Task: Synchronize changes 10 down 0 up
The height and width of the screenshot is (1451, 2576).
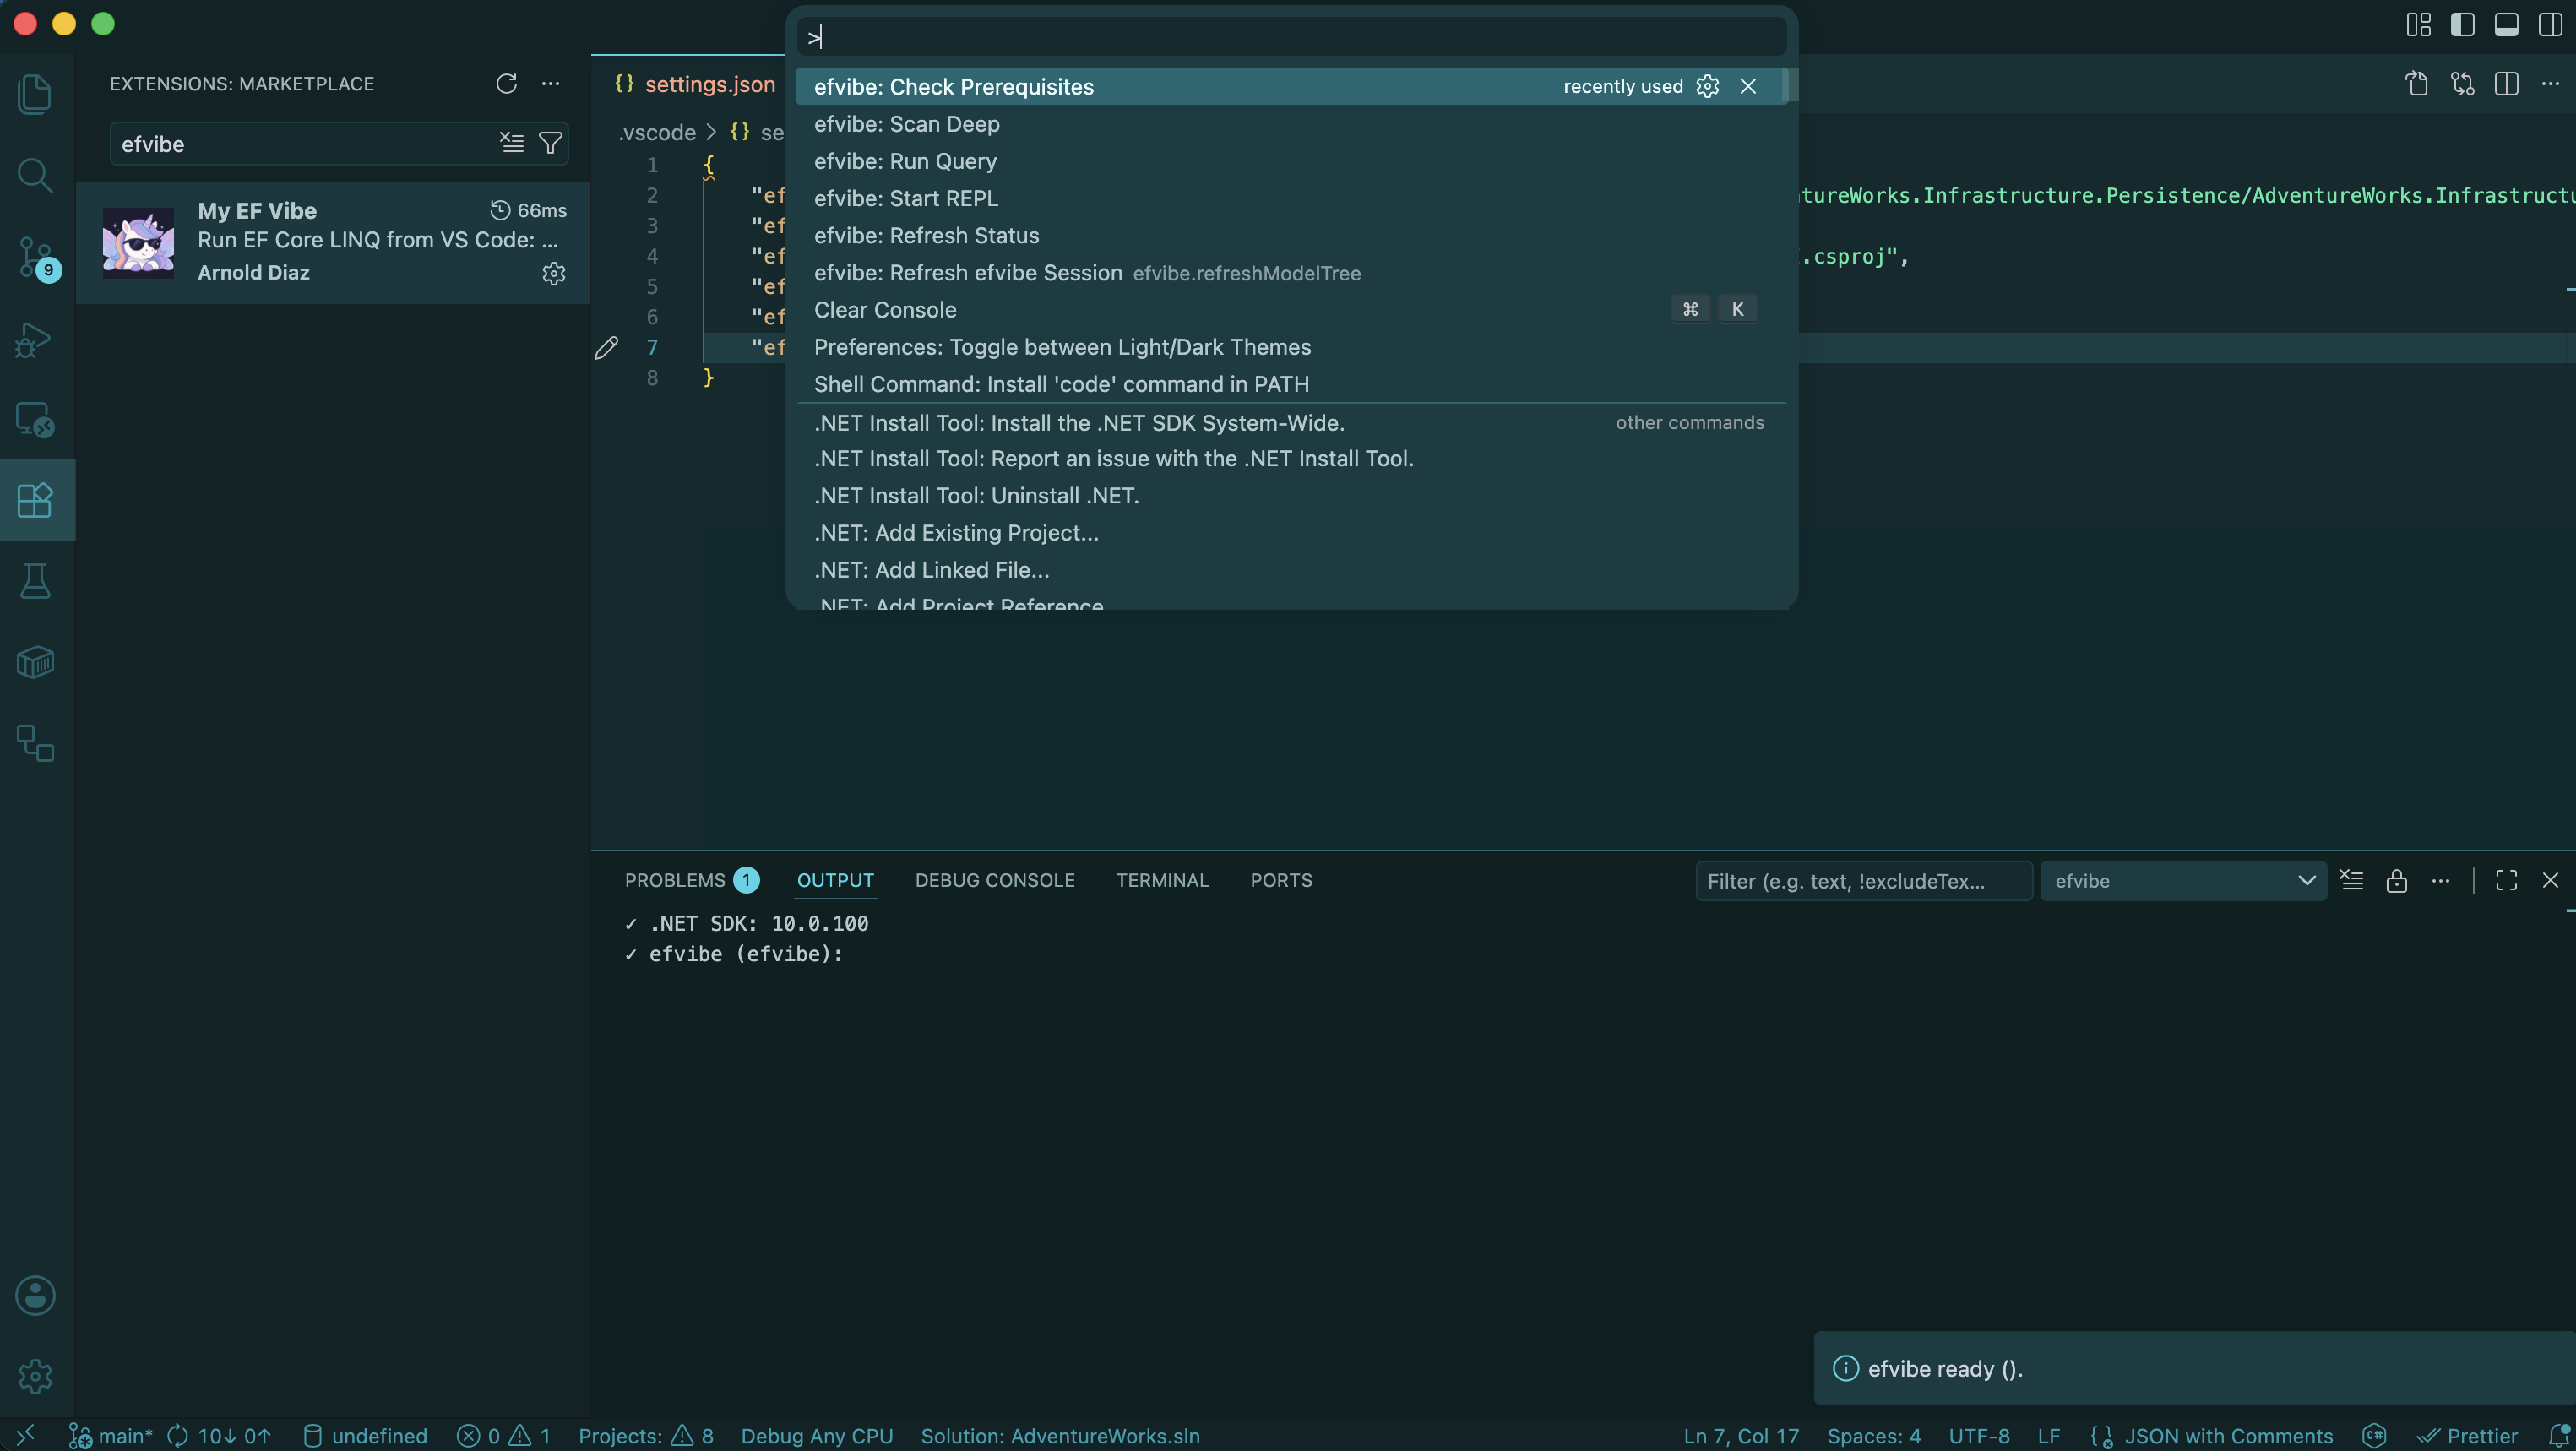Action: point(219,1435)
